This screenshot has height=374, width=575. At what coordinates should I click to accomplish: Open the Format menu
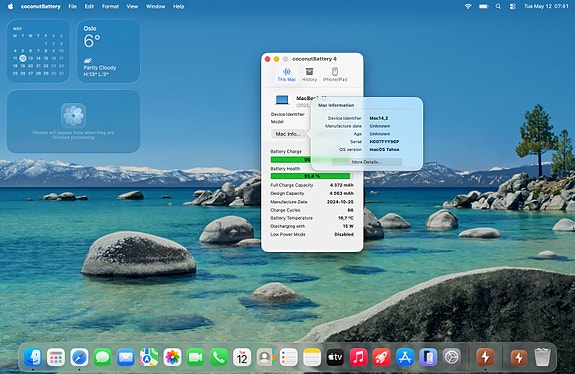[x=110, y=6]
